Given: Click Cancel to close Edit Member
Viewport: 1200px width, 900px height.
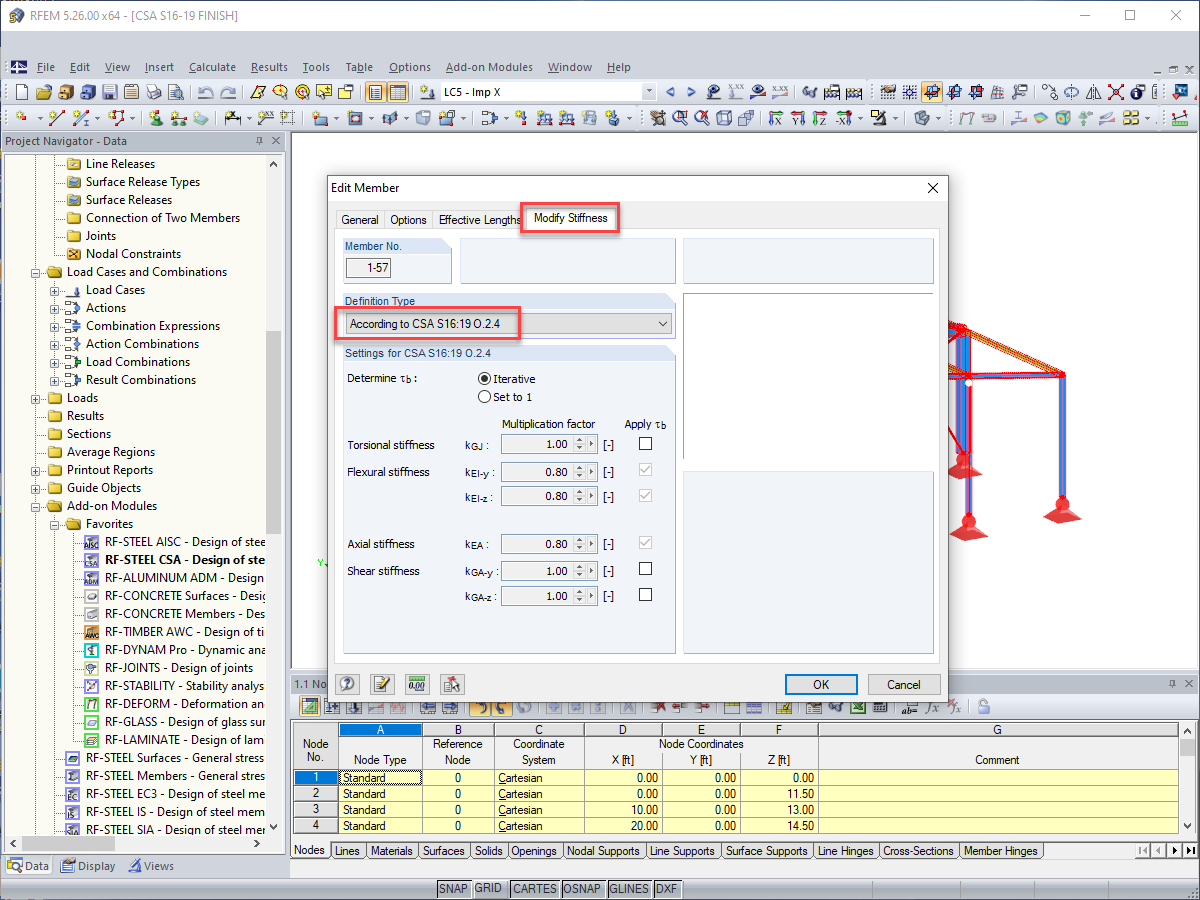Looking at the screenshot, I should coord(903,684).
